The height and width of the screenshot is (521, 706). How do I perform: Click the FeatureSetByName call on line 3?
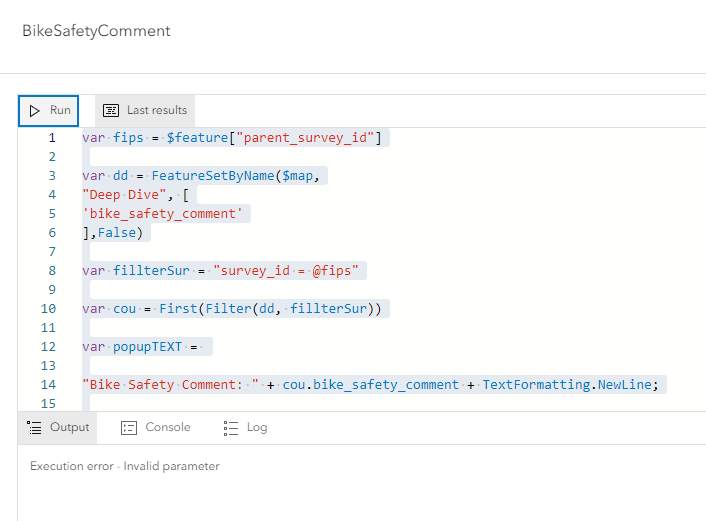[213, 176]
